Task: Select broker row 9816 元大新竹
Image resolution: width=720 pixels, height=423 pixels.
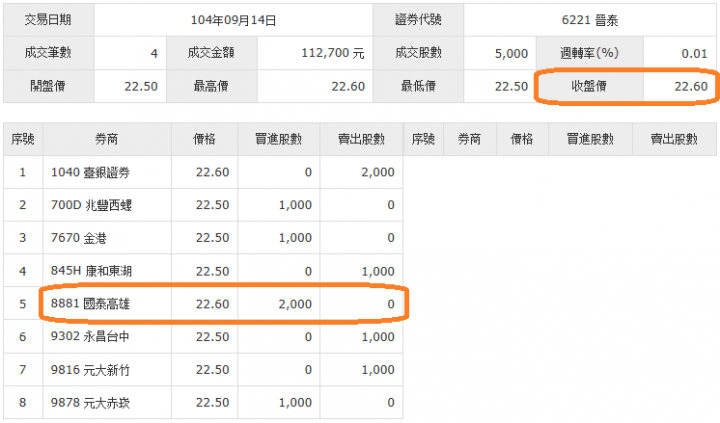Action: [x=203, y=370]
